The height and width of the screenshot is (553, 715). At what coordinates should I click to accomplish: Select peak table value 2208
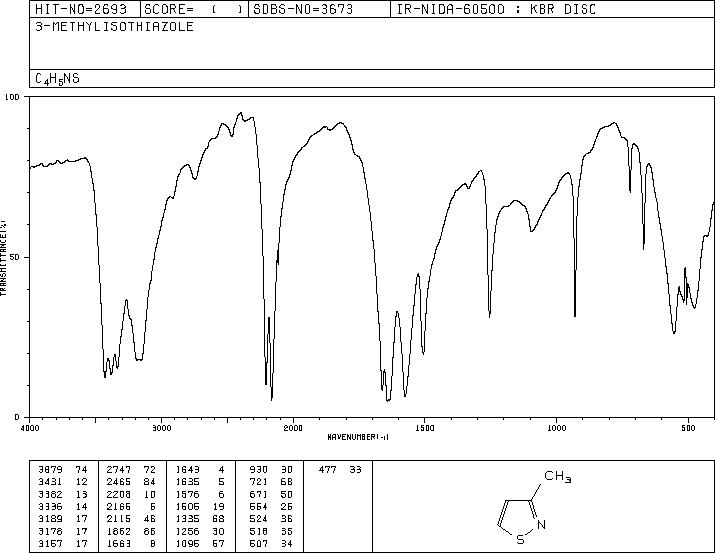[119, 494]
